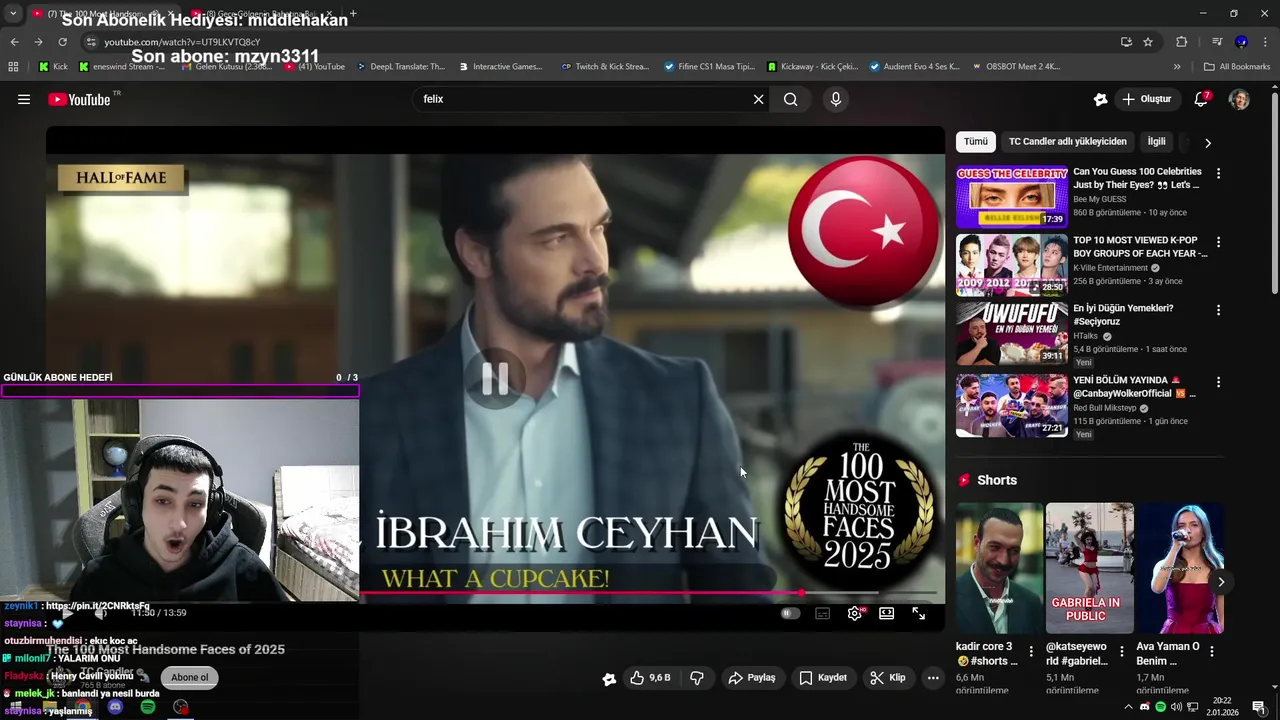
Task: Bookmark this page with star icon
Action: click(x=1148, y=42)
